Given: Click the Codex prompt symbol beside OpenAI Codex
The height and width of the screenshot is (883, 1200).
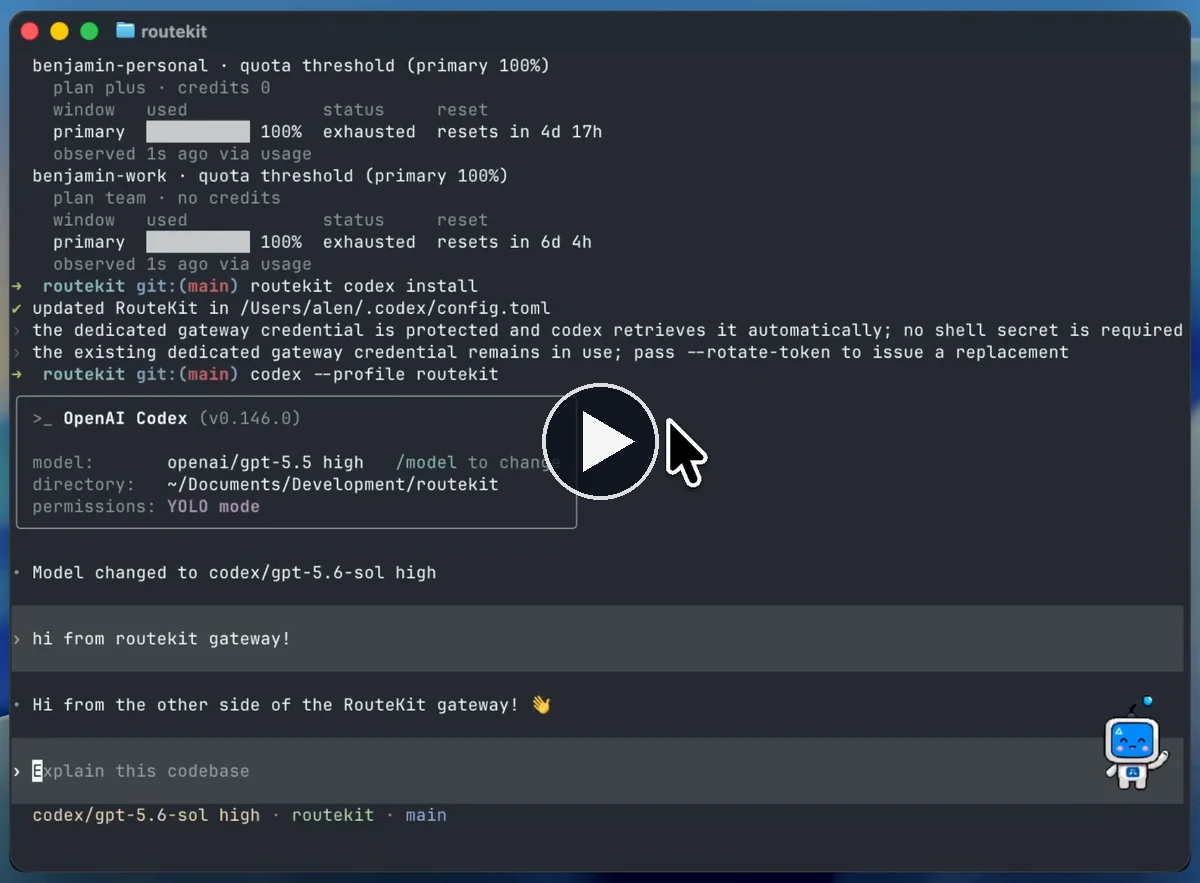Looking at the screenshot, I should click(42, 418).
